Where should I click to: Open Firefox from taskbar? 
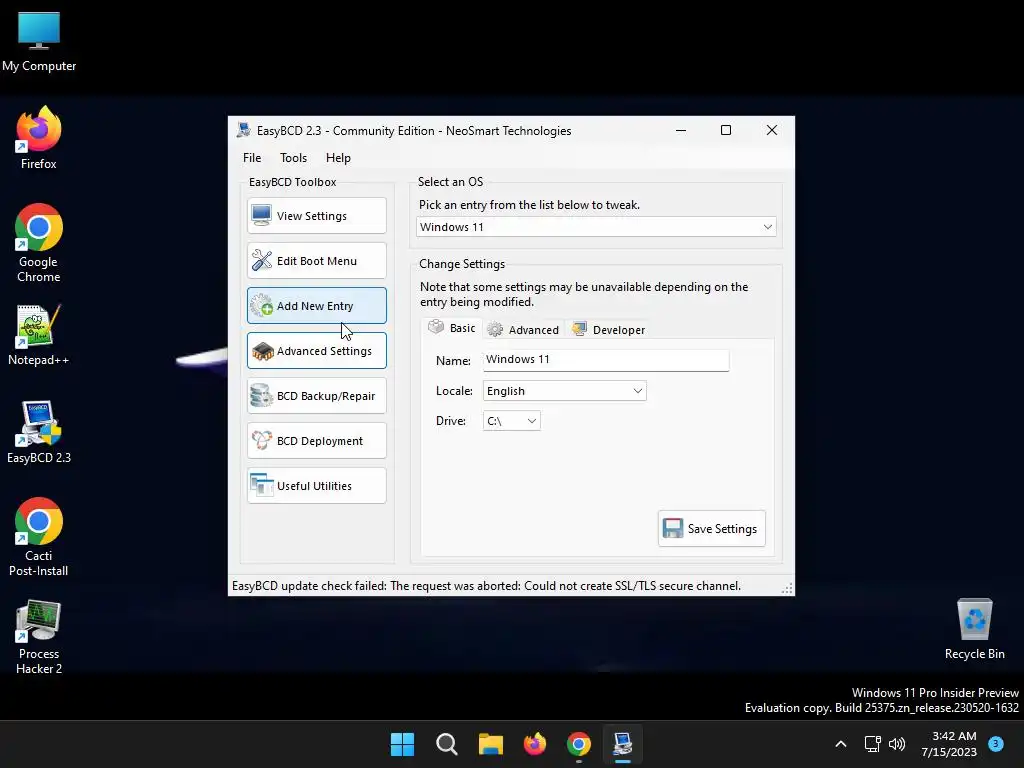pyautogui.click(x=535, y=744)
